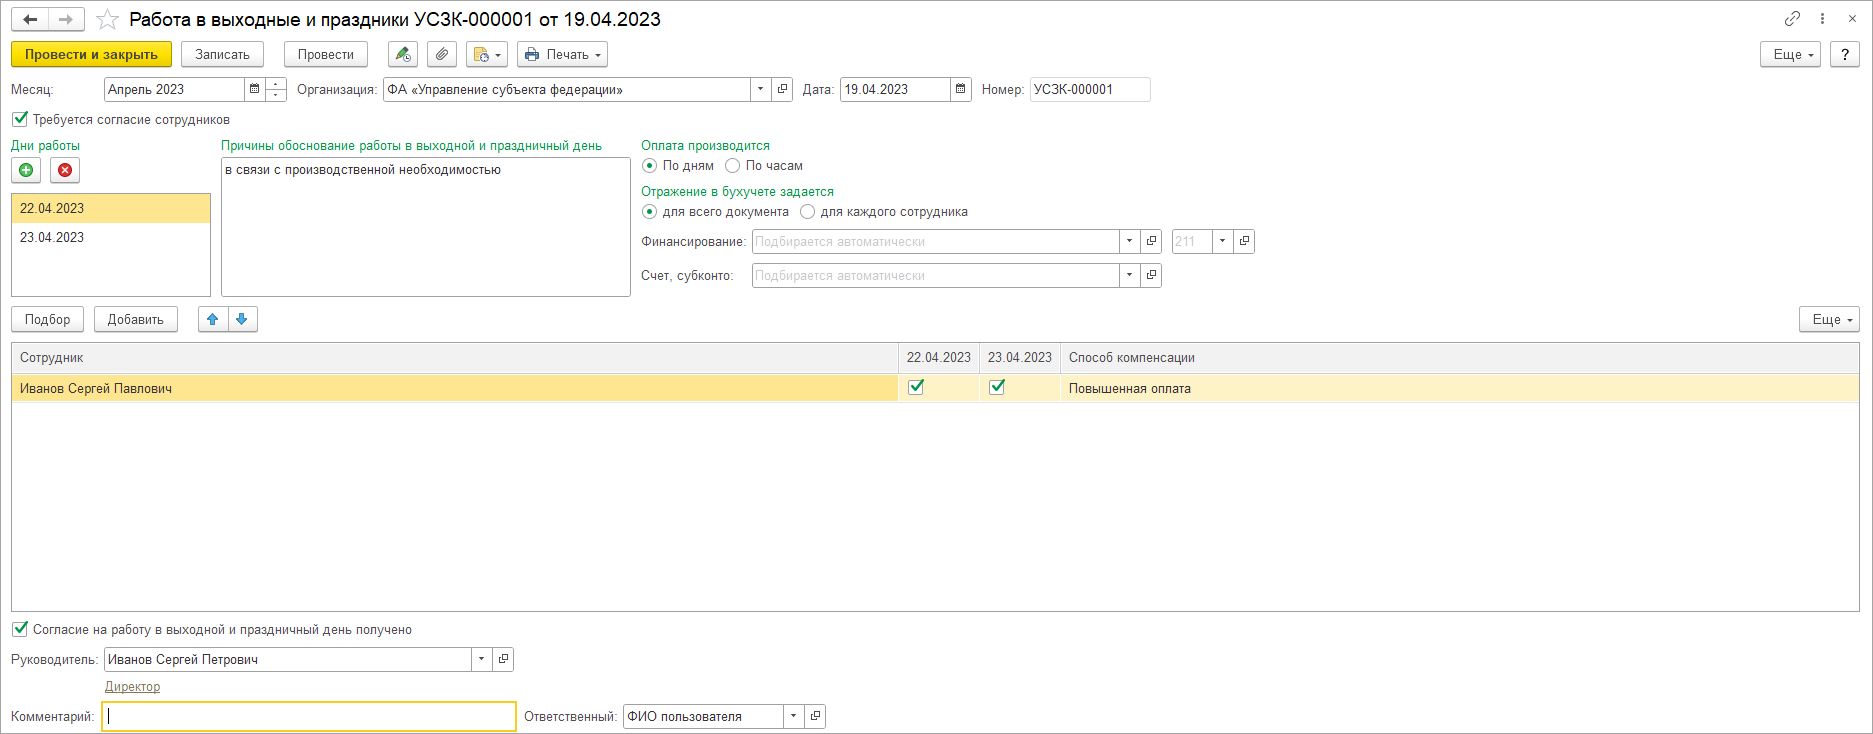The width and height of the screenshot is (1873, 734).
Task: Open the vertical dots window menu
Action: pyautogui.click(x=1822, y=19)
